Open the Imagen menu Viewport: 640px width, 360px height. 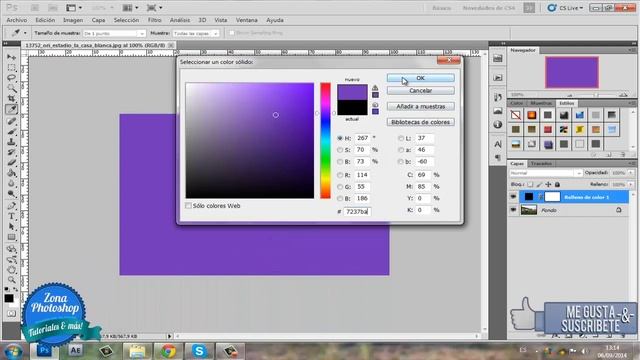point(73,20)
